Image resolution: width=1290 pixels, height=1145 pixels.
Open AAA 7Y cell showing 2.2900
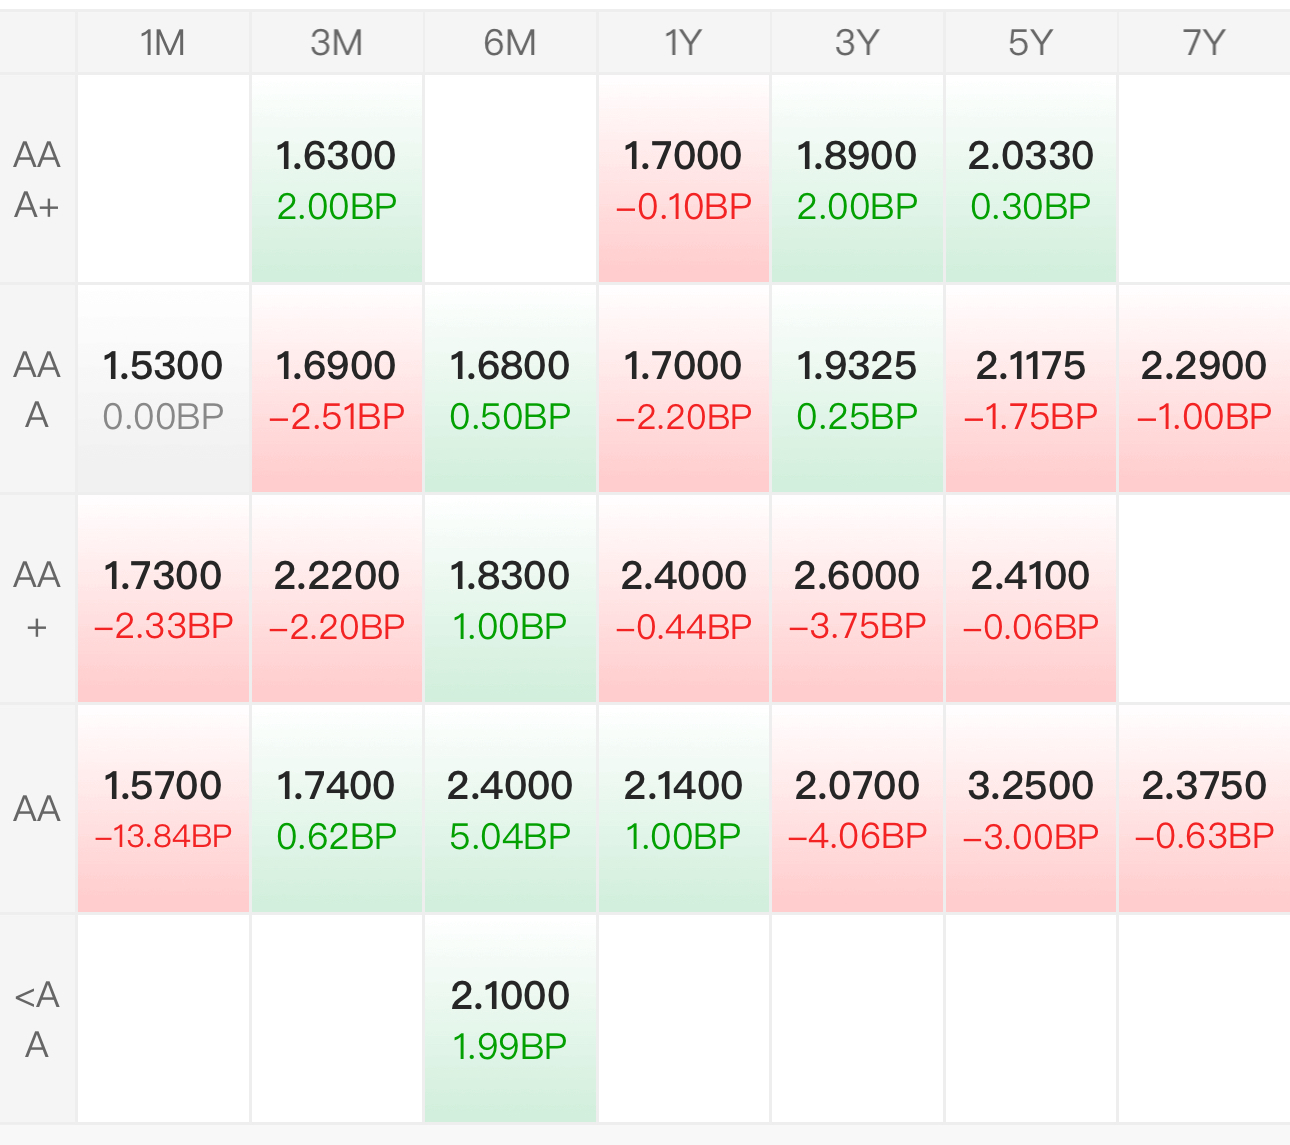click(1204, 390)
